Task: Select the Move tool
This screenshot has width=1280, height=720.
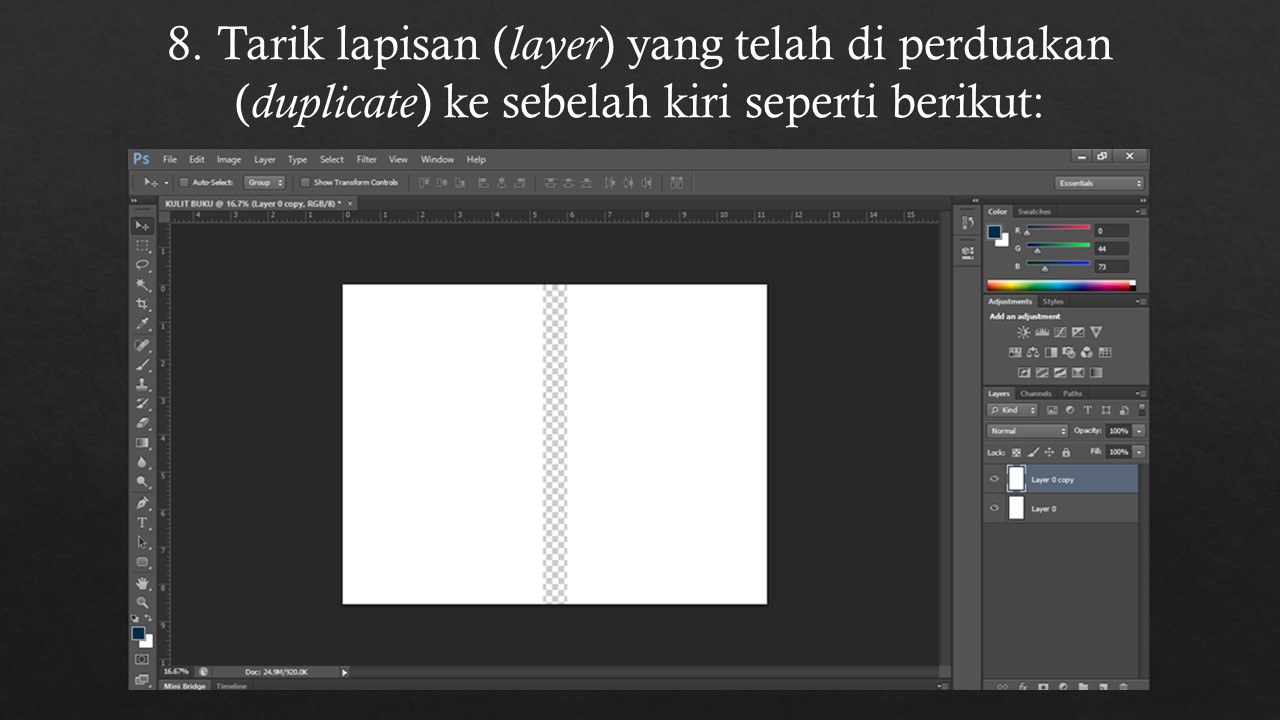Action: pyautogui.click(x=143, y=226)
